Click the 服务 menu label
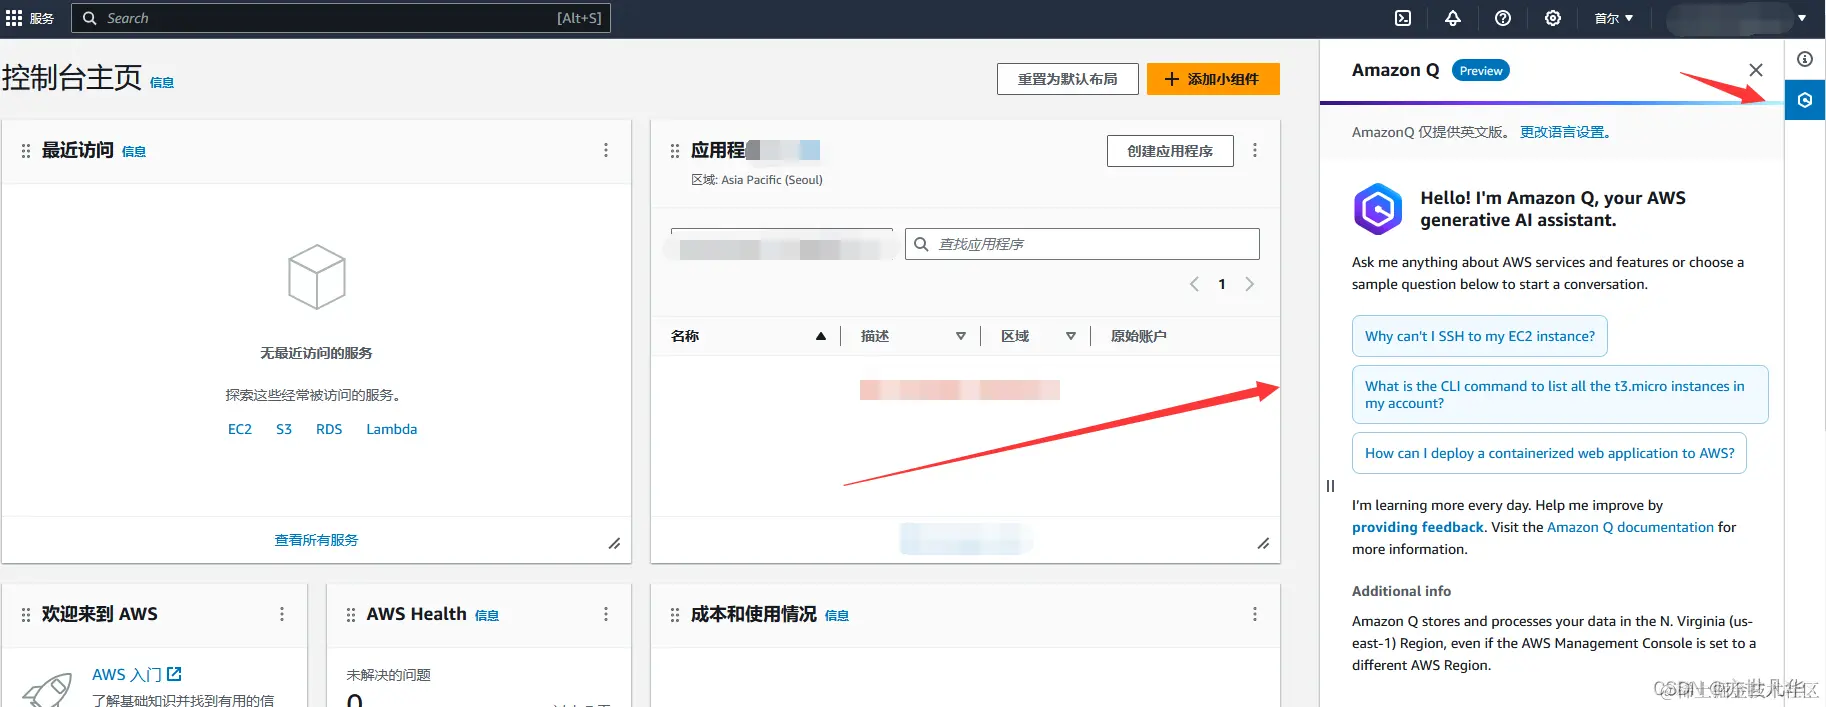The height and width of the screenshot is (707, 1826). [42, 18]
